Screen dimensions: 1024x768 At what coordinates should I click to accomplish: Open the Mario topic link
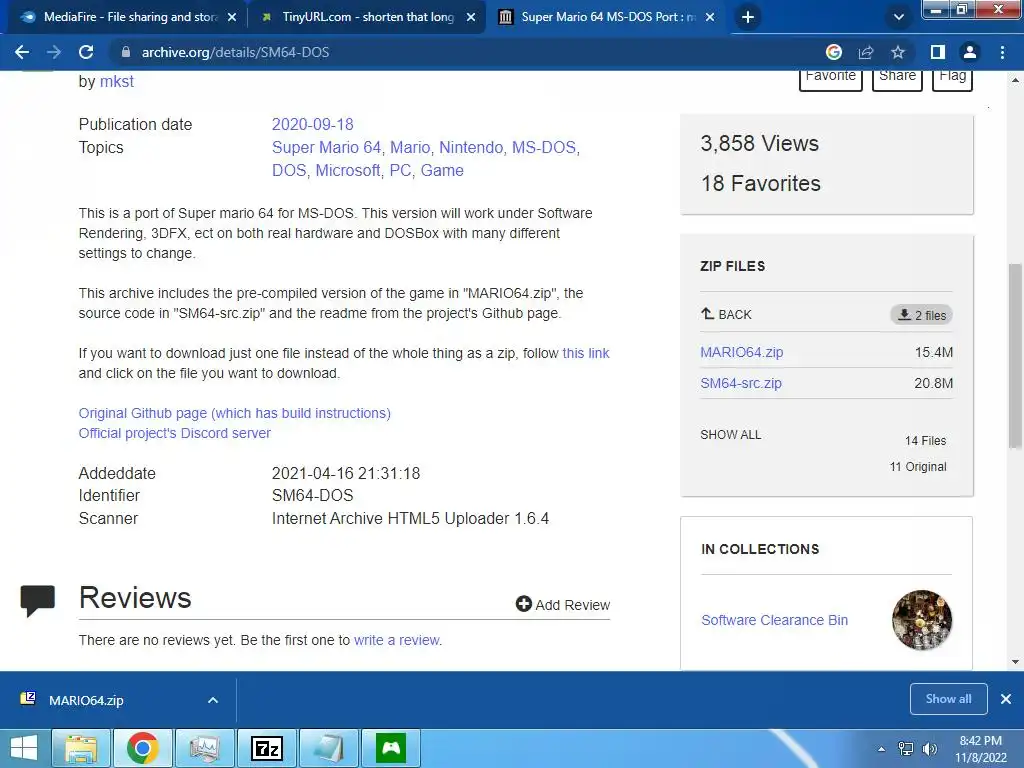[x=410, y=148]
